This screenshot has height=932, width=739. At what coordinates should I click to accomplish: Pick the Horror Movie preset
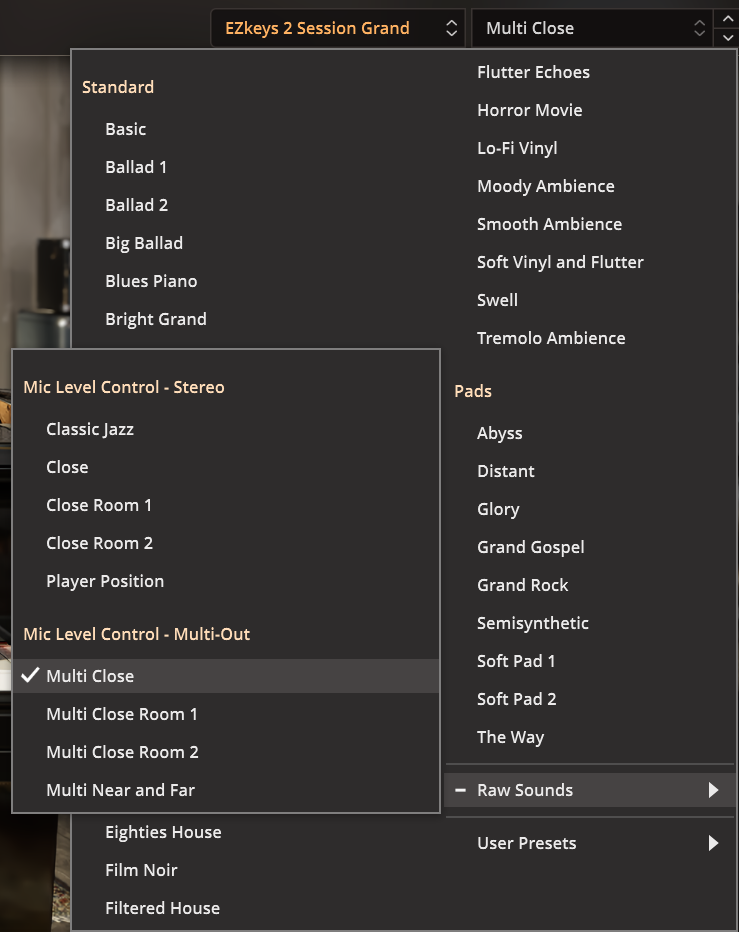point(529,110)
